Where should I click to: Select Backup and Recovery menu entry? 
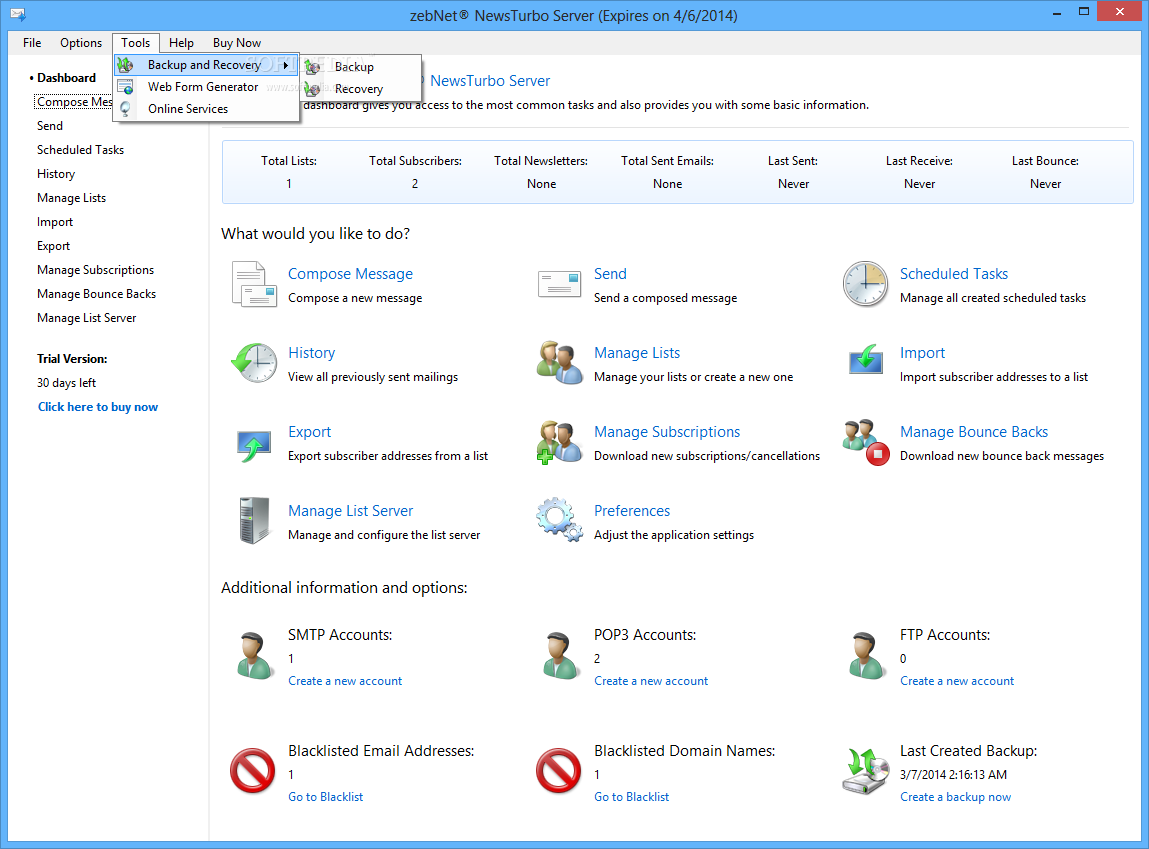pos(207,65)
